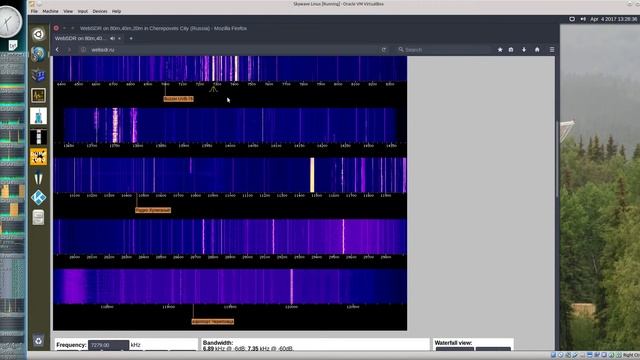The height and width of the screenshot is (360, 640).
Task: Click the Frequency kHz input field
Action: tap(109, 345)
